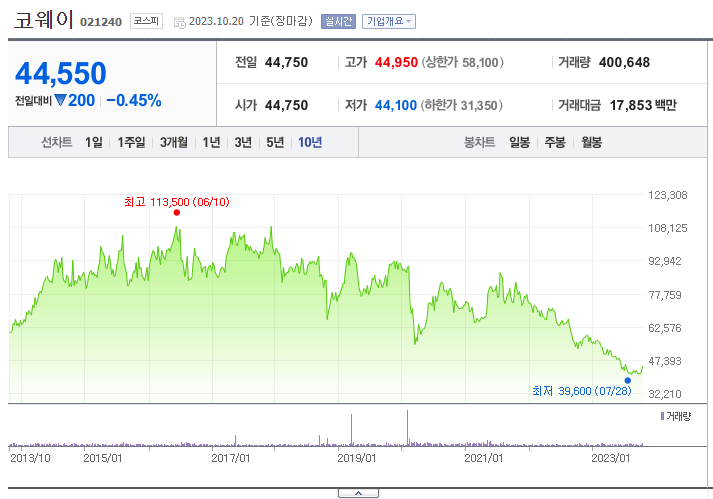
Task: Click the 2013/10 axis label
Action: coord(30,458)
